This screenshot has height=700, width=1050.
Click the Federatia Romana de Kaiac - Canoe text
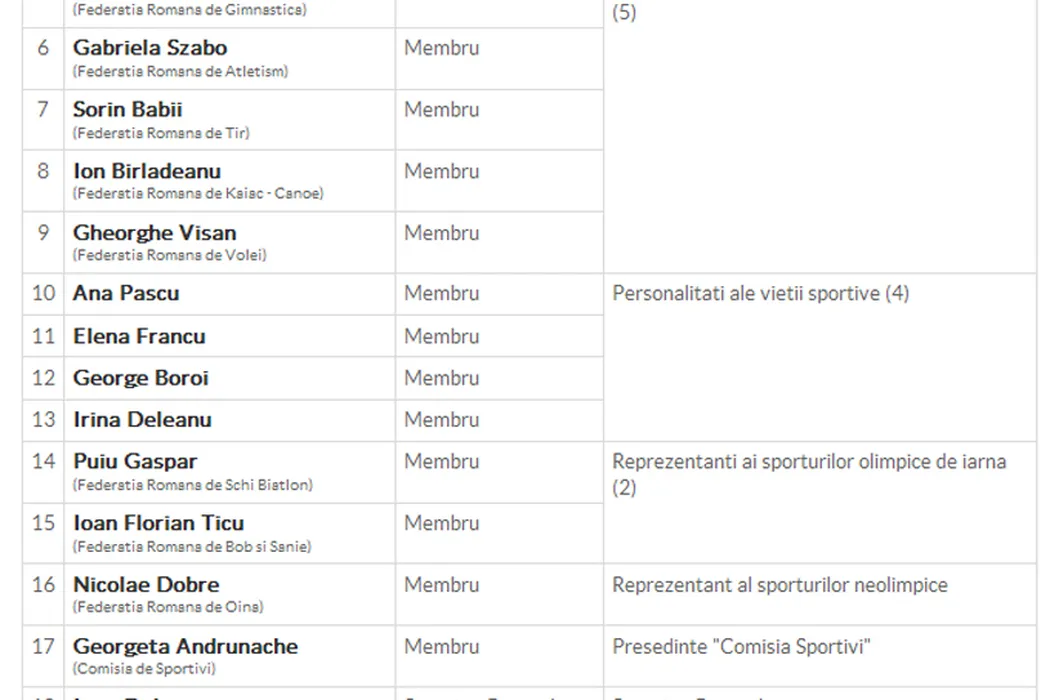(x=198, y=194)
